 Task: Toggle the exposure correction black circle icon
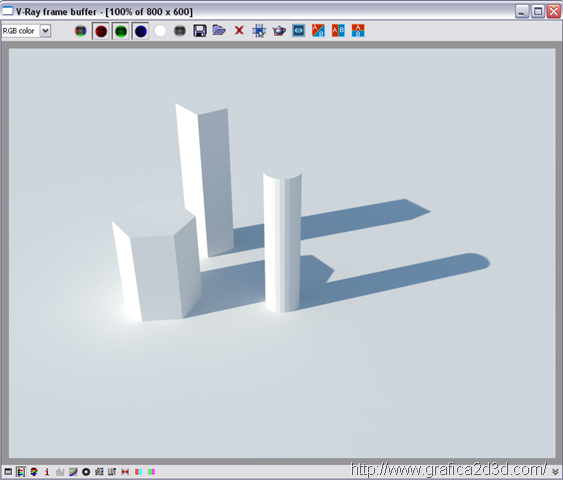pyautogui.click(x=86, y=471)
